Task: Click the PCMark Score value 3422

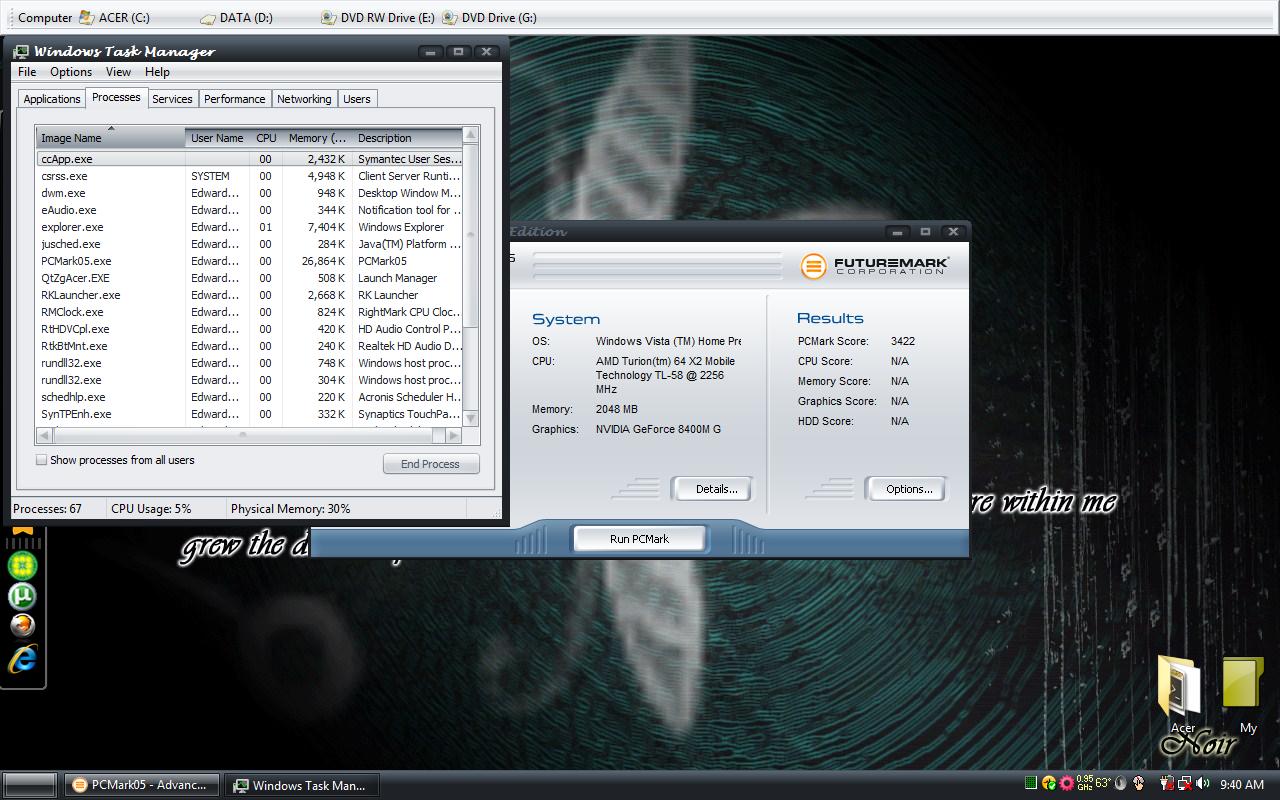Action: pos(903,341)
